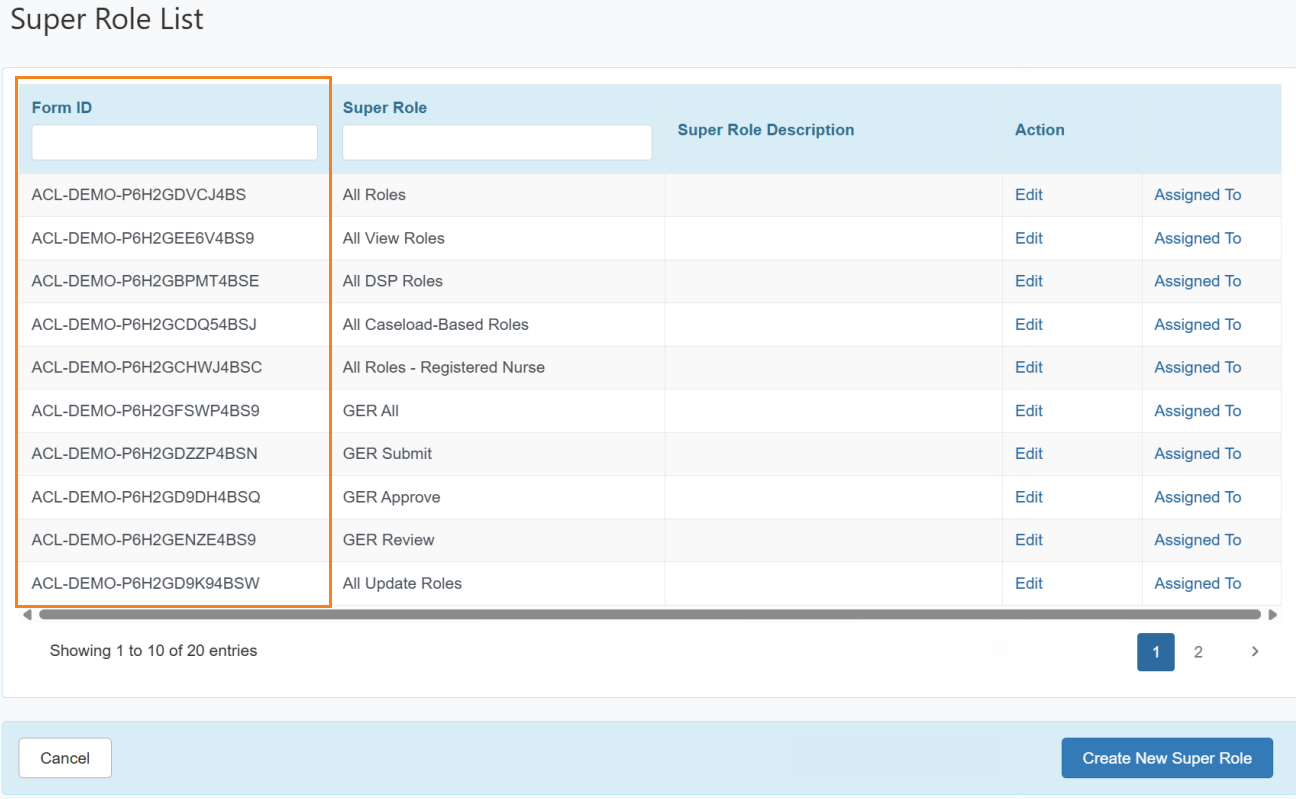Select form ID ACL-DEMO-P6H2GCDQ54BSJ
This screenshot has width=1296, height=799.
click(144, 324)
